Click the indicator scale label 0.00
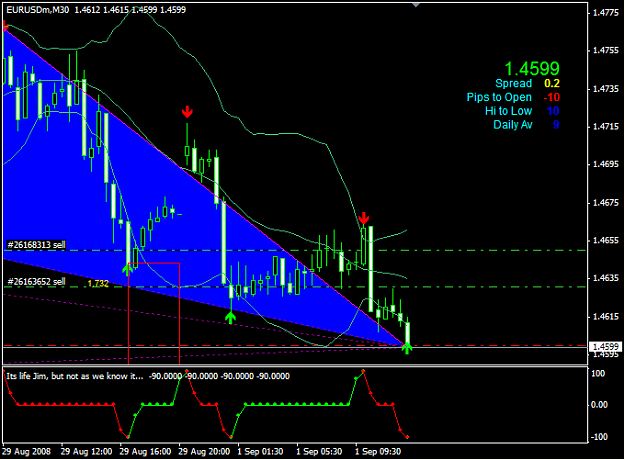Screen dimensions: 625x460 (x=599, y=405)
